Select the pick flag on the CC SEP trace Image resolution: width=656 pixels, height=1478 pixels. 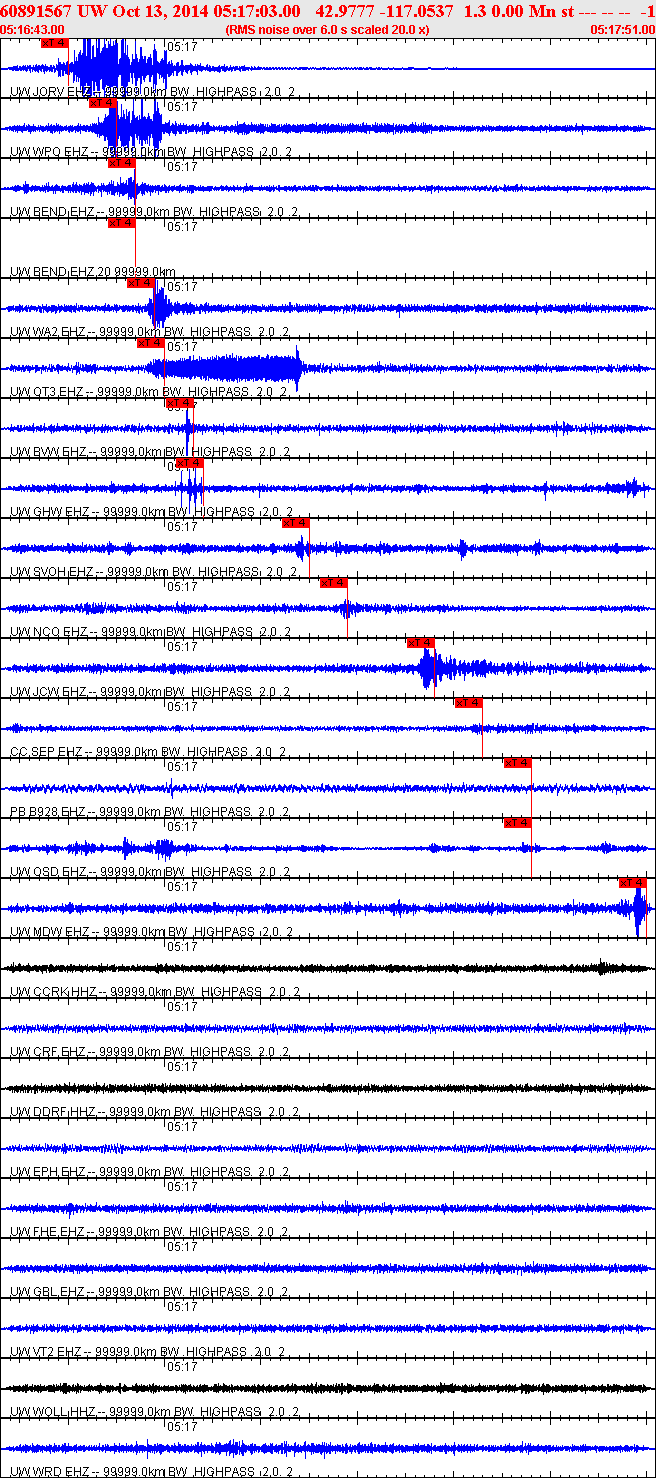(x=469, y=703)
